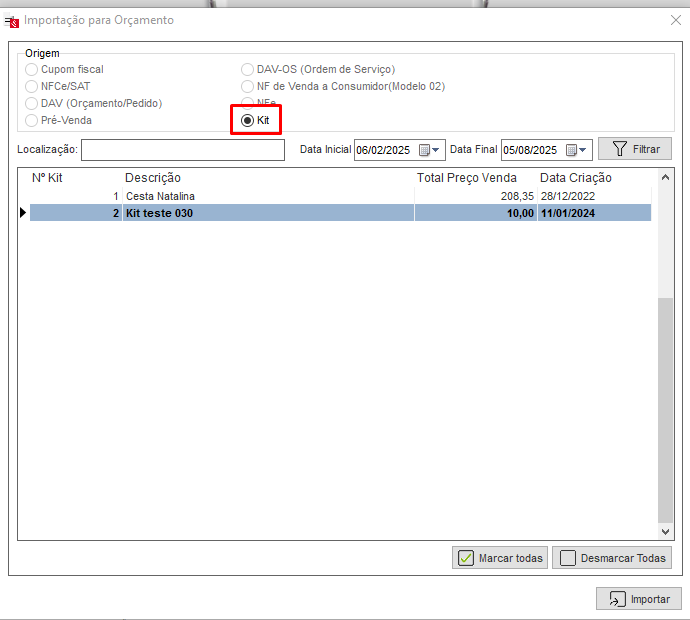Click the app icon in the title bar
The width and height of the screenshot is (690, 620).
tap(12, 20)
